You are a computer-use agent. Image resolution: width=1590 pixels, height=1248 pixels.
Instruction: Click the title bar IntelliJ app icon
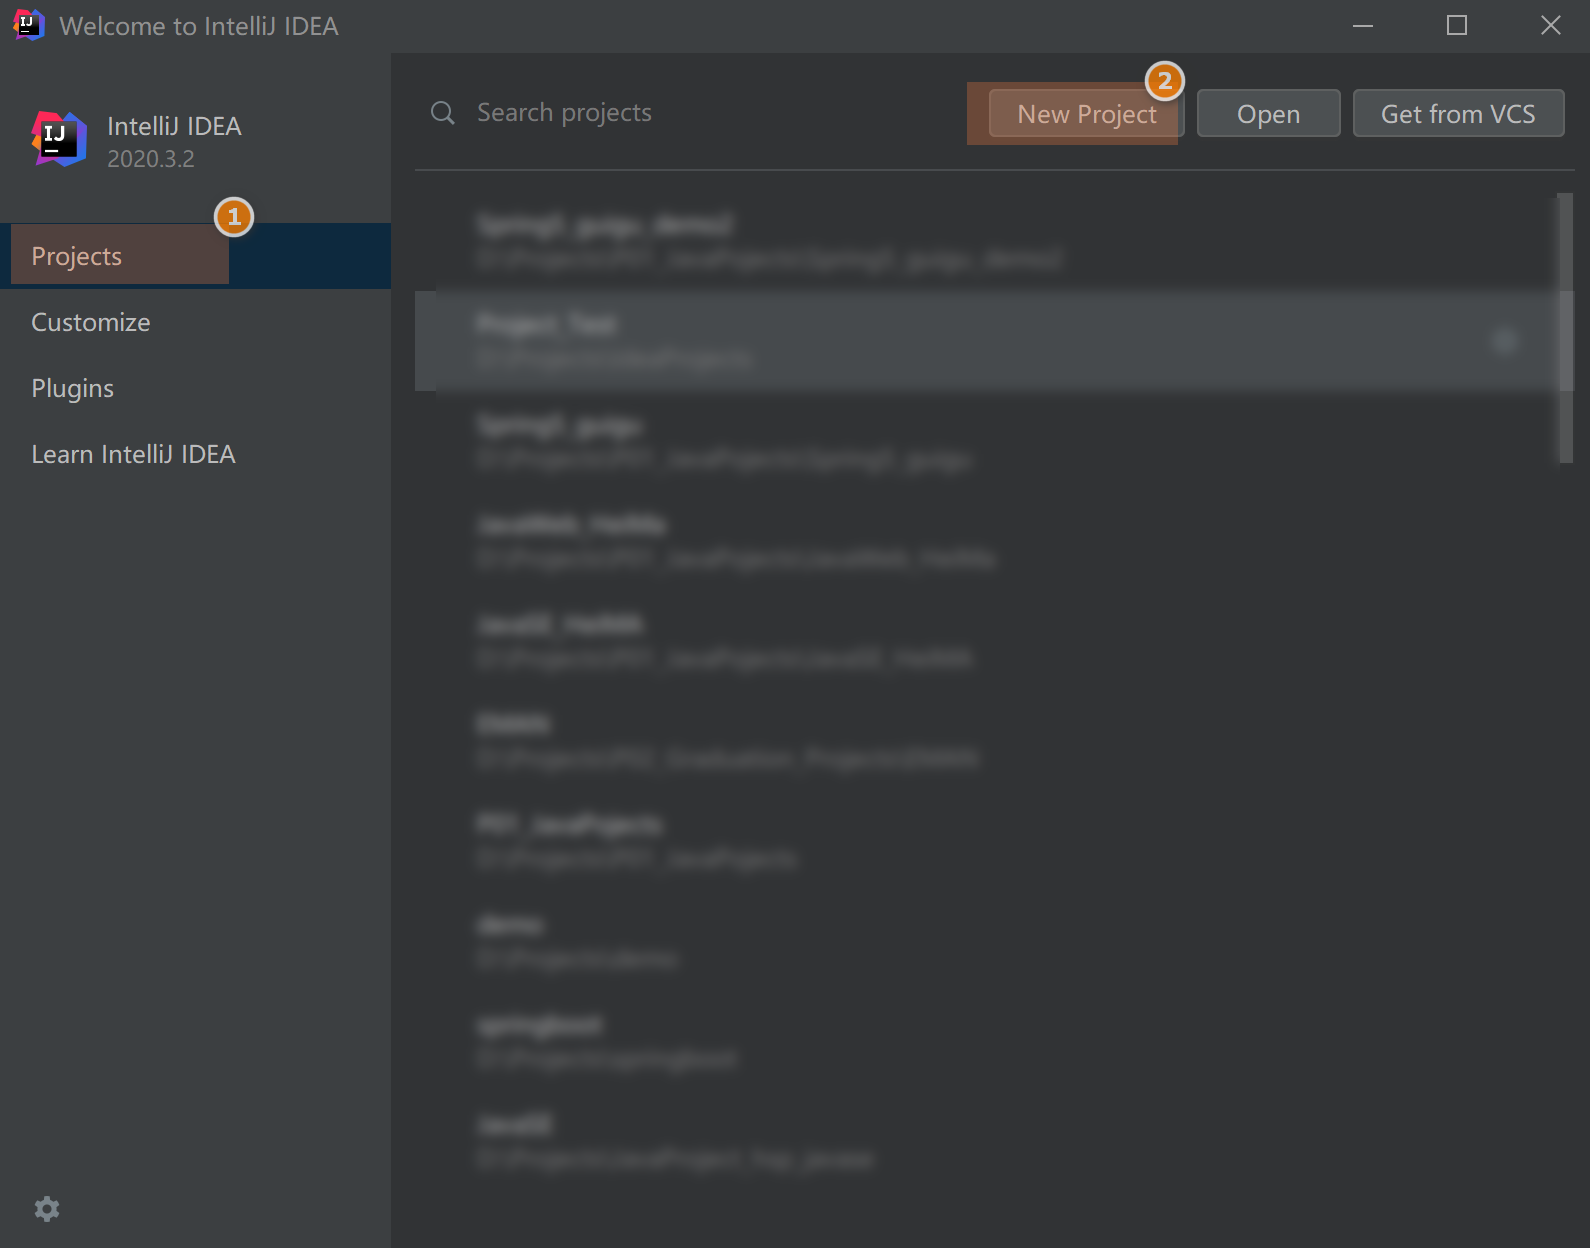[28, 25]
